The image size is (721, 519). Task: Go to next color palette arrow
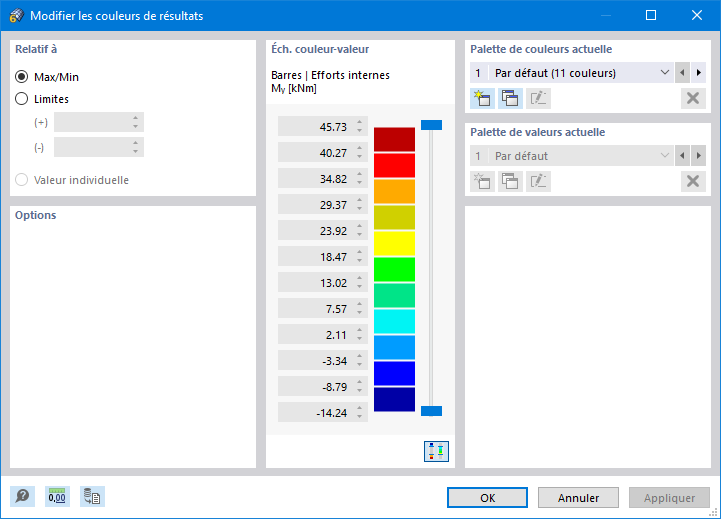(698, 73)
